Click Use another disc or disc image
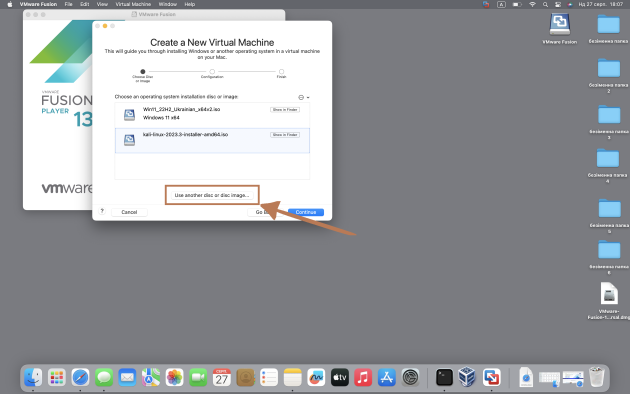630x394 pixels. pos(212,195)
